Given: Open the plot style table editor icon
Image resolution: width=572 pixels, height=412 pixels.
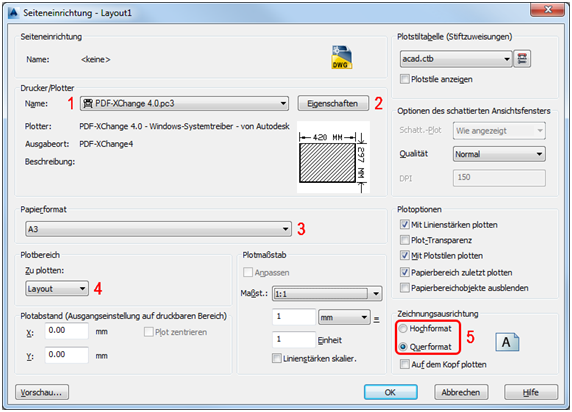Looking at the screenshot, I should (x=522, y=59).
